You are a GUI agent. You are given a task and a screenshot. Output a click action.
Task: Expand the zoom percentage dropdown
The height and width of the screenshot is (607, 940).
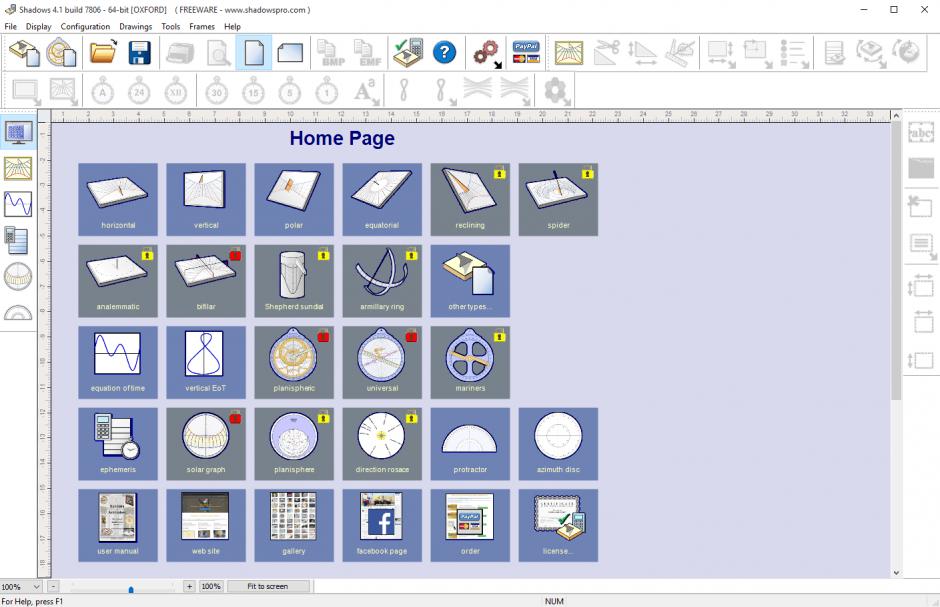coord(37,586)
